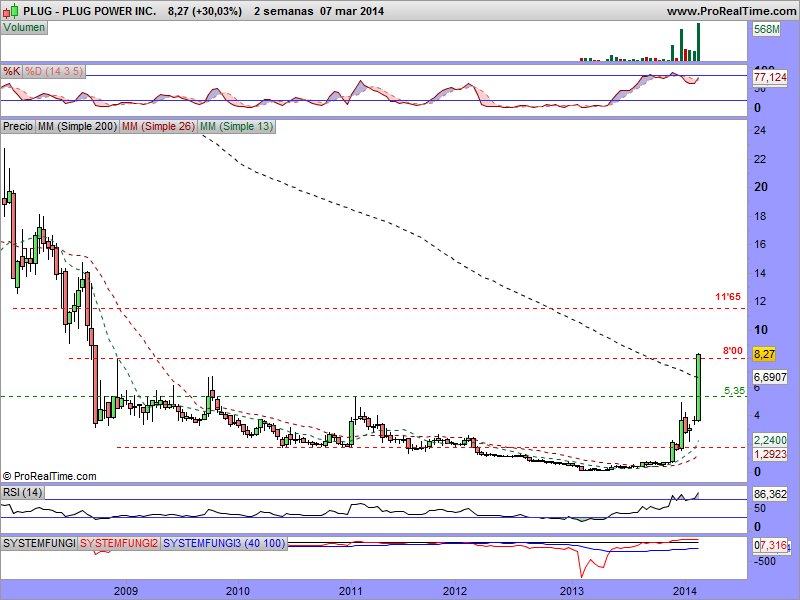Click the PLUG - PLUG POWER INC. title

coord(90,11)
